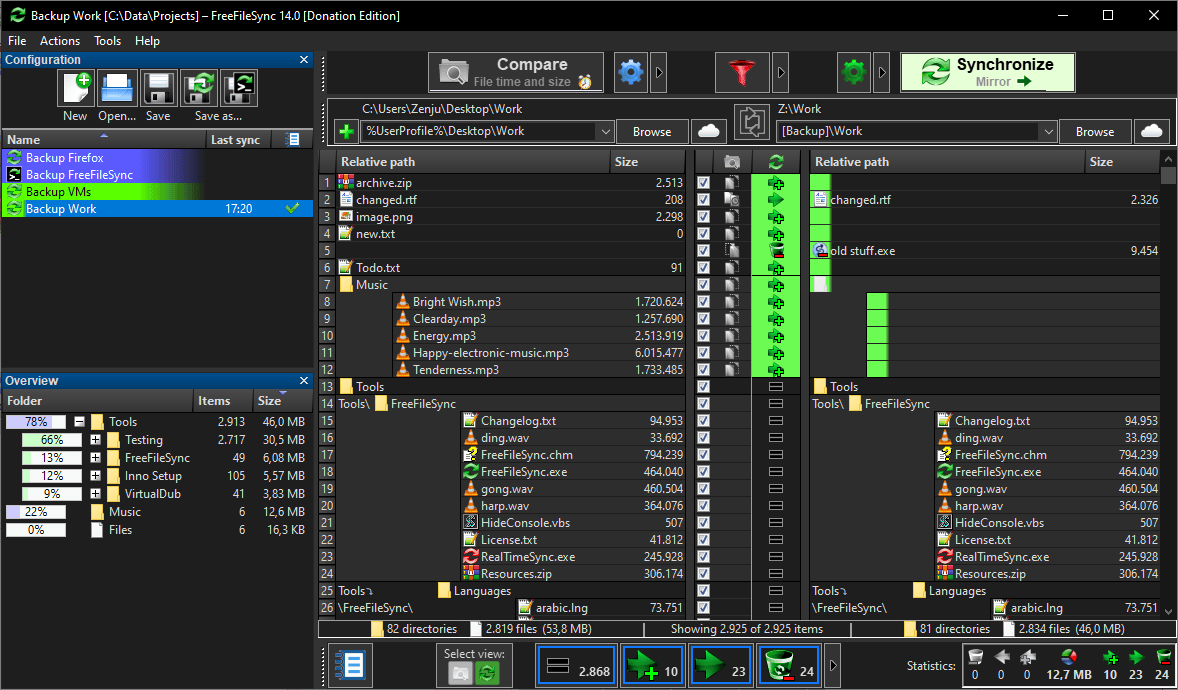The width and height of the screenshot is (1178, 690).
Task: Switch view to sync action mode
Action: pyautogui.click(x=487, y=673)
